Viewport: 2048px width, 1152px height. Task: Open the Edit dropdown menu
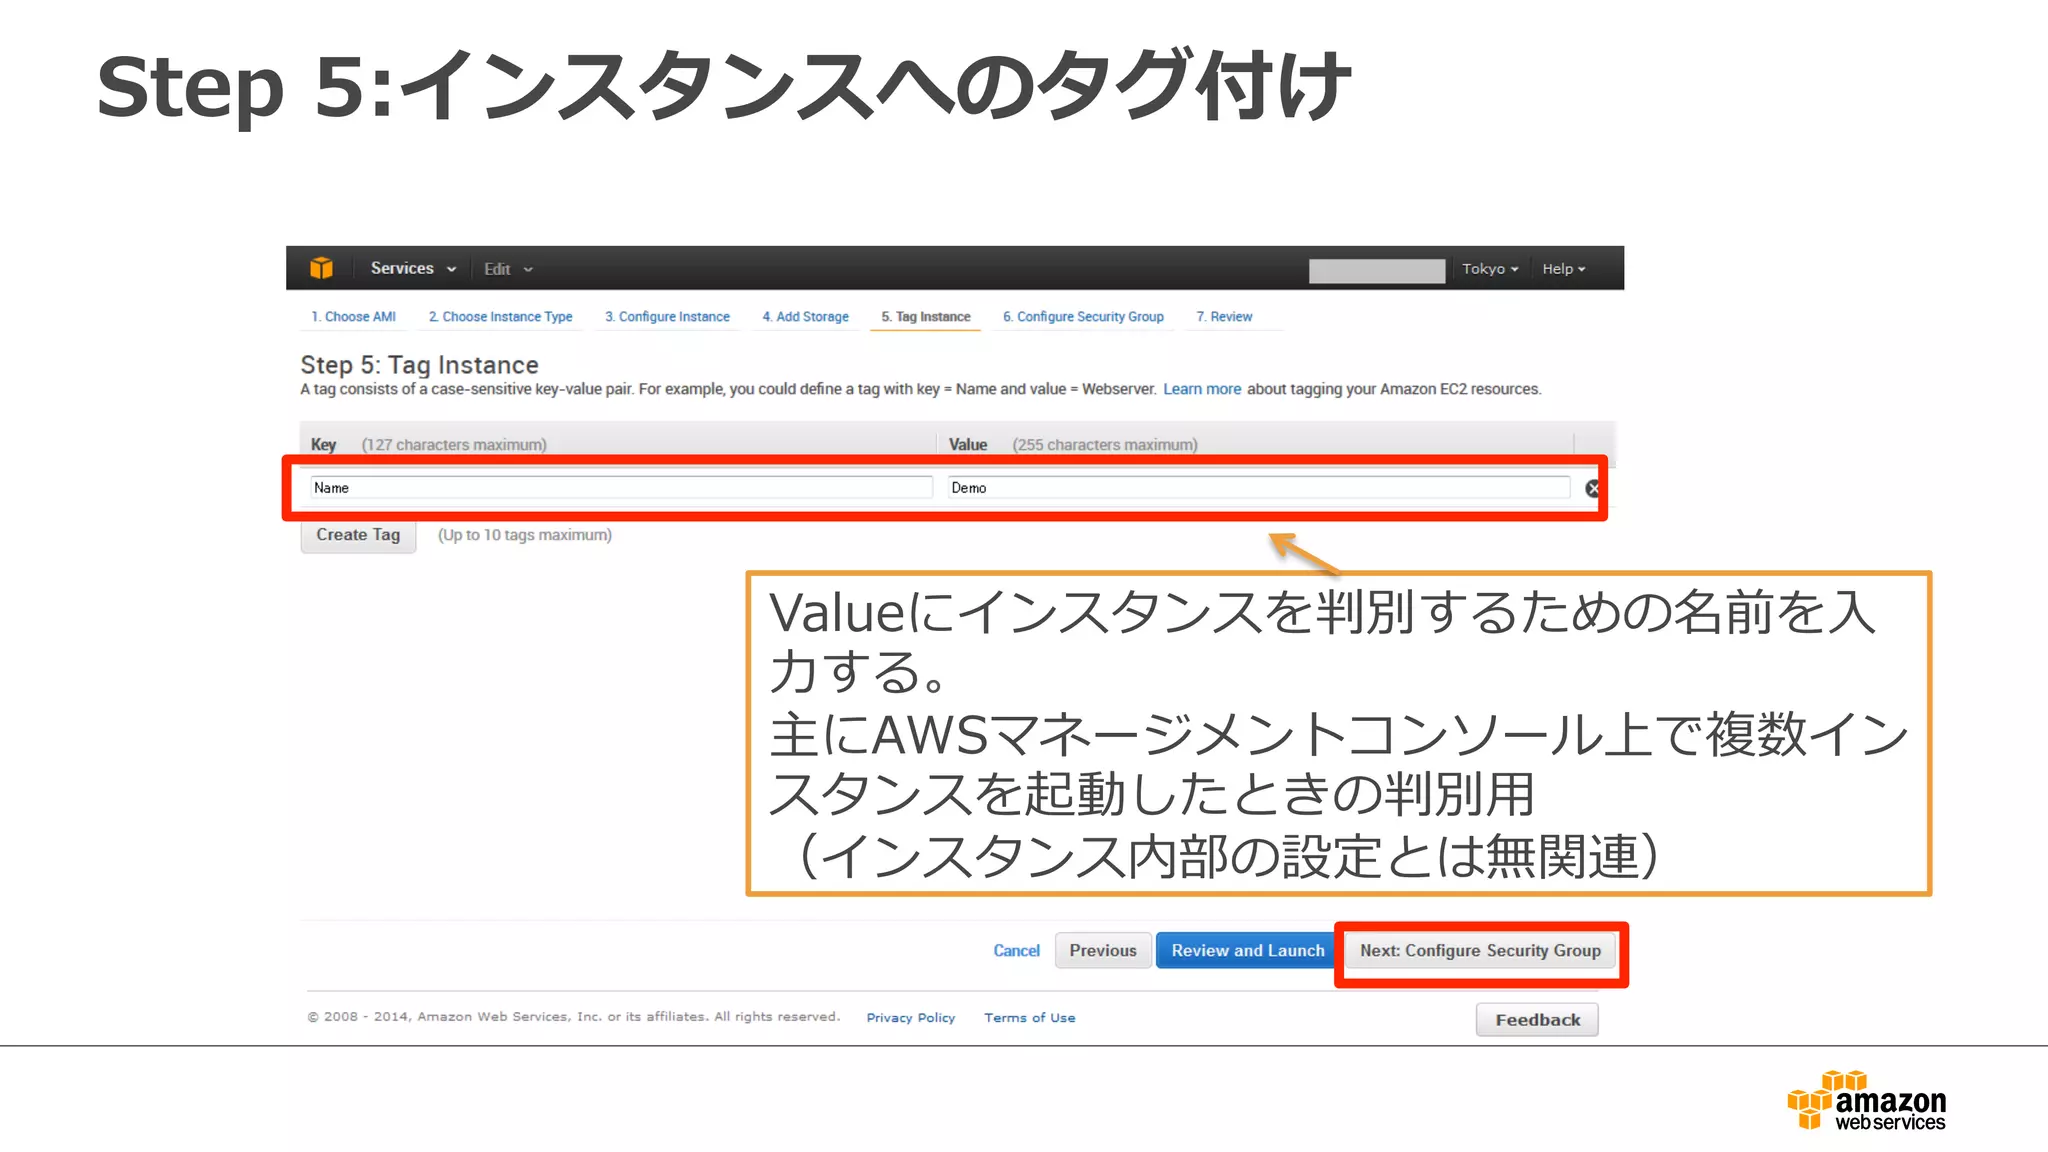[508, 269]
